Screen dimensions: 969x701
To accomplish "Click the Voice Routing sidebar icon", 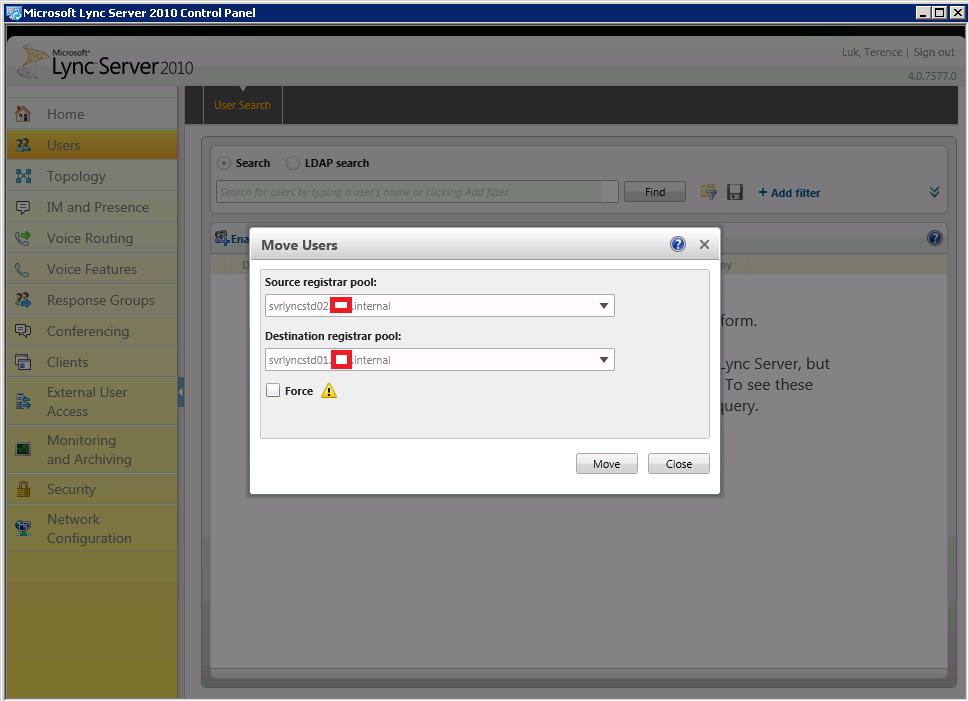I will [24, 238].
